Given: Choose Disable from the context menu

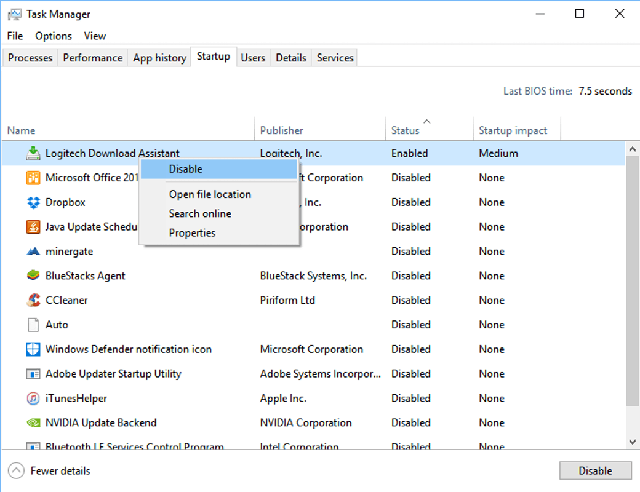Looking at the screenshot, I should [x=185, y=169].
